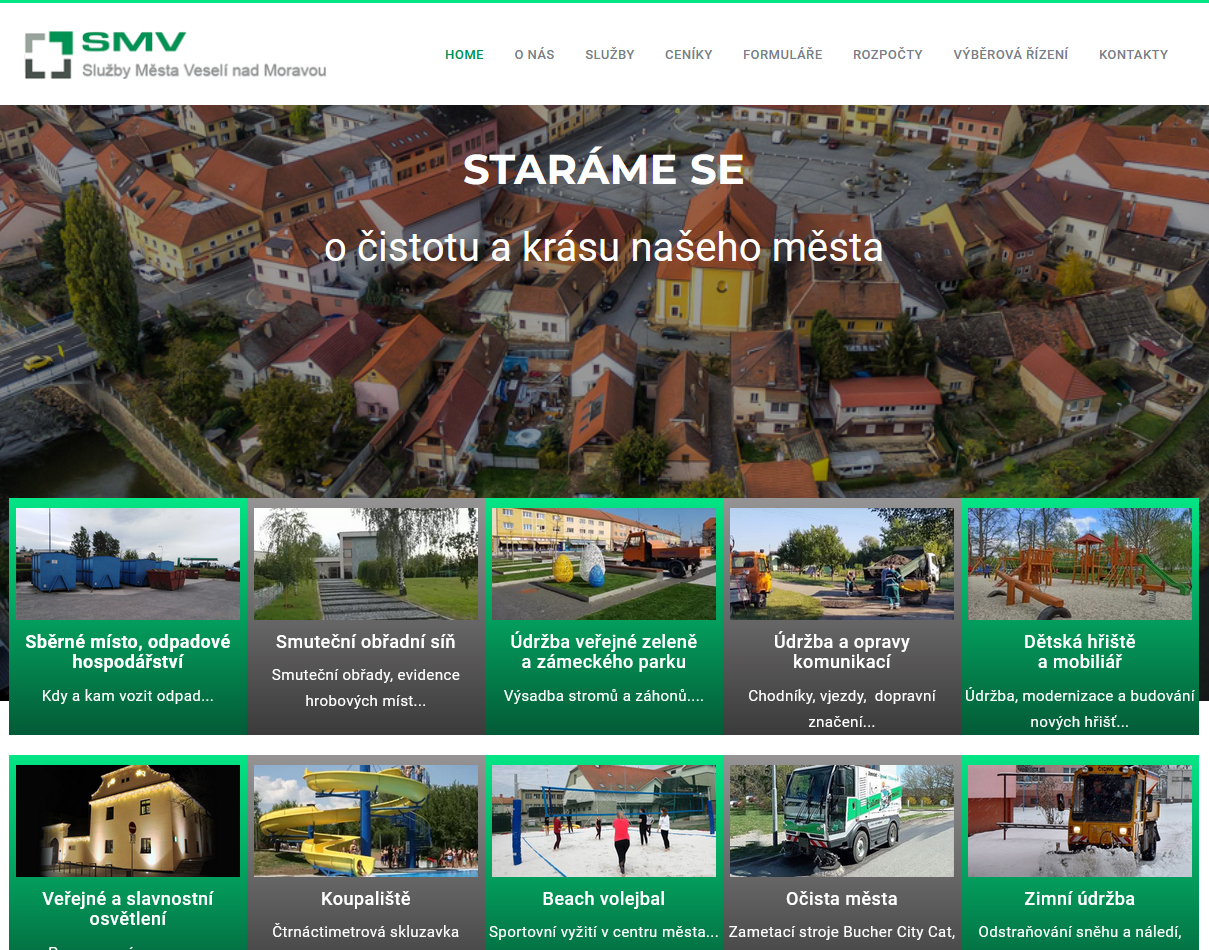This screenshot has height=950, width=1209.
Task: Open the O NÁS menu item
Action: click(534, 55)
